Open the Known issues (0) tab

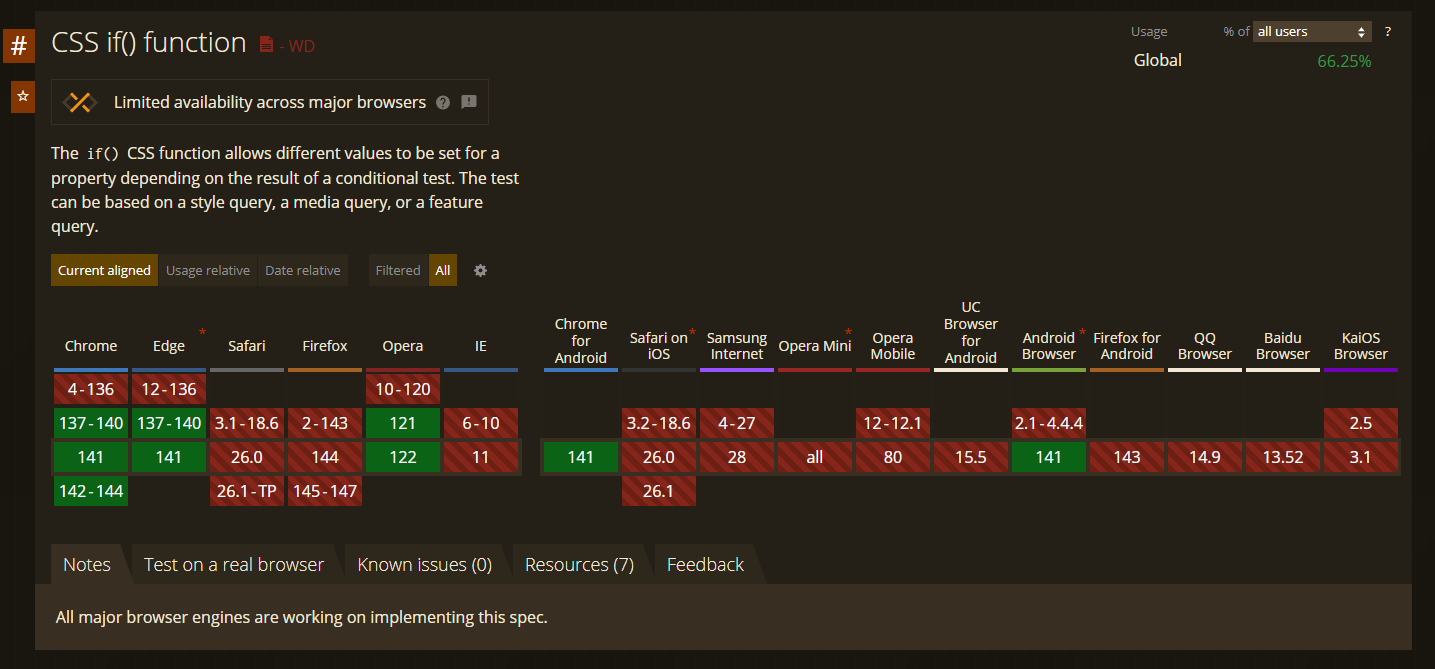click(424, 565)
